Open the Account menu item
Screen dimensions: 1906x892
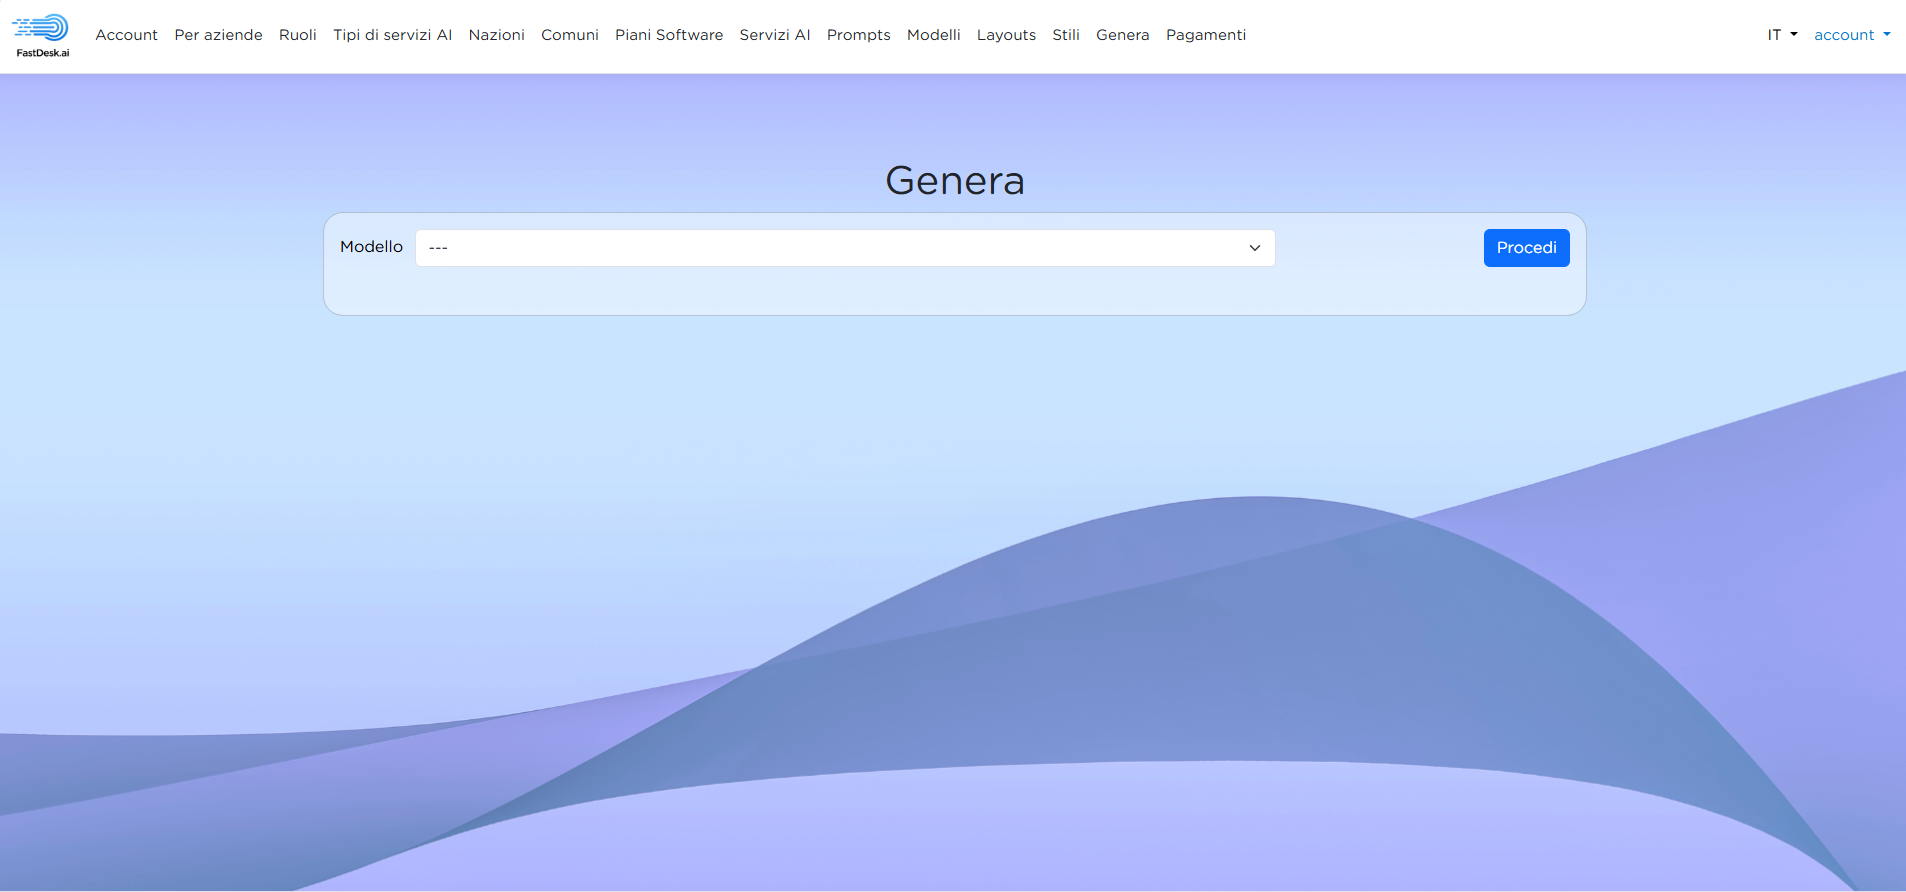(126, 35)
